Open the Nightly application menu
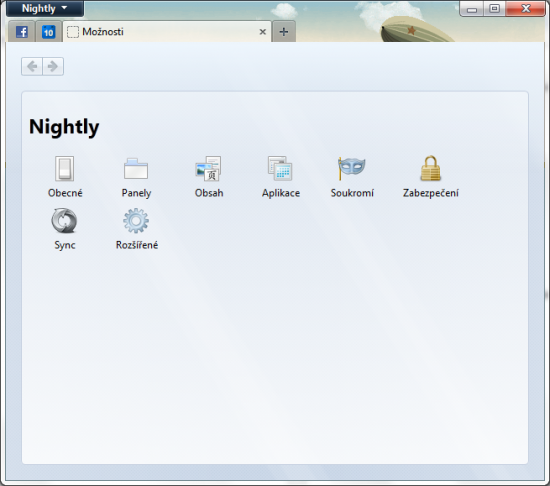The width and height of the screenshot is (550, 486). point(45,8)
